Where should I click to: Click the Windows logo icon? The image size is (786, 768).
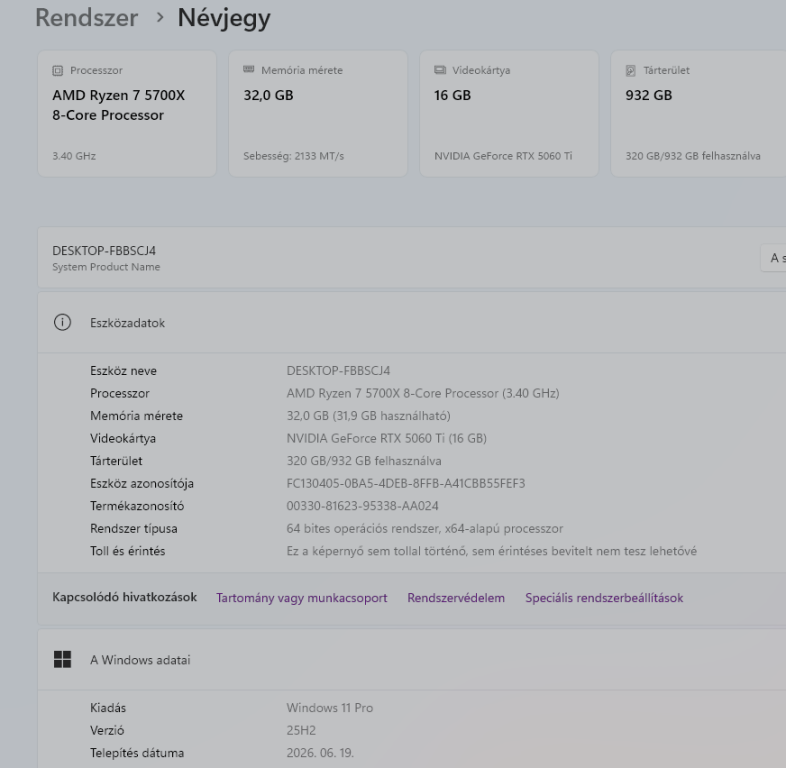tap(62, 659)
